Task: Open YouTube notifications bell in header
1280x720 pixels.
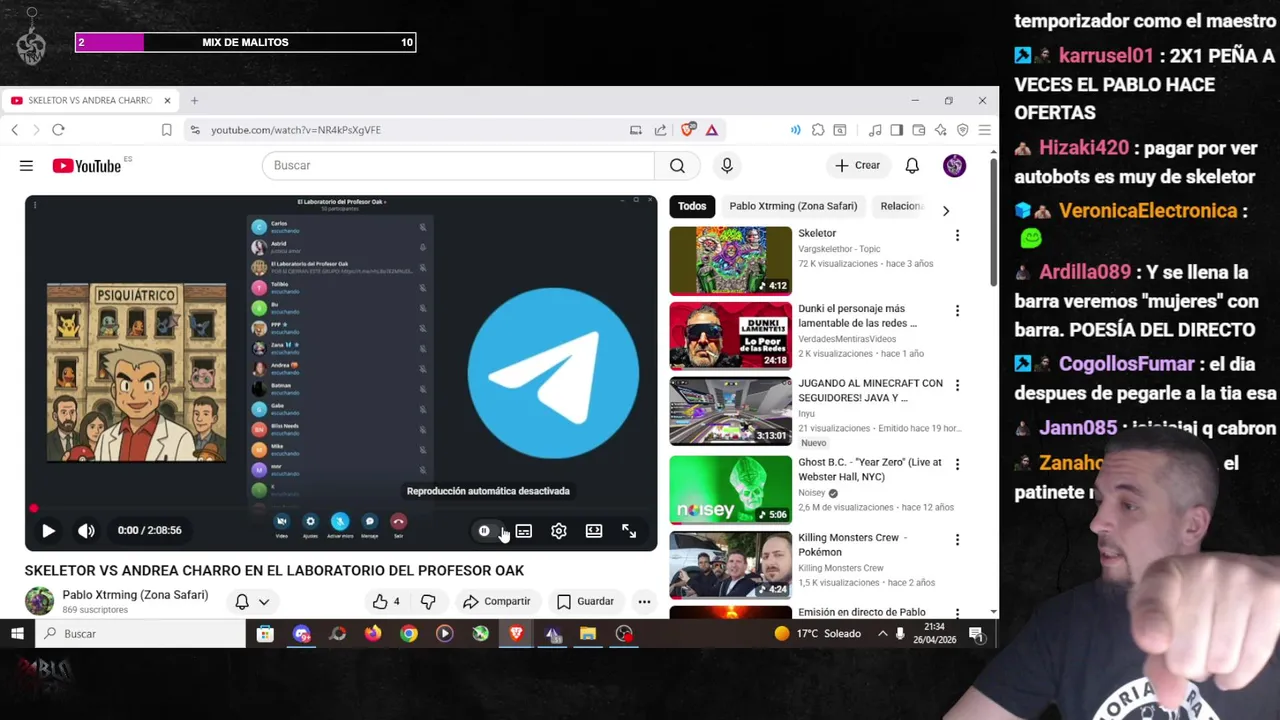Action: [x=912, y=166]
